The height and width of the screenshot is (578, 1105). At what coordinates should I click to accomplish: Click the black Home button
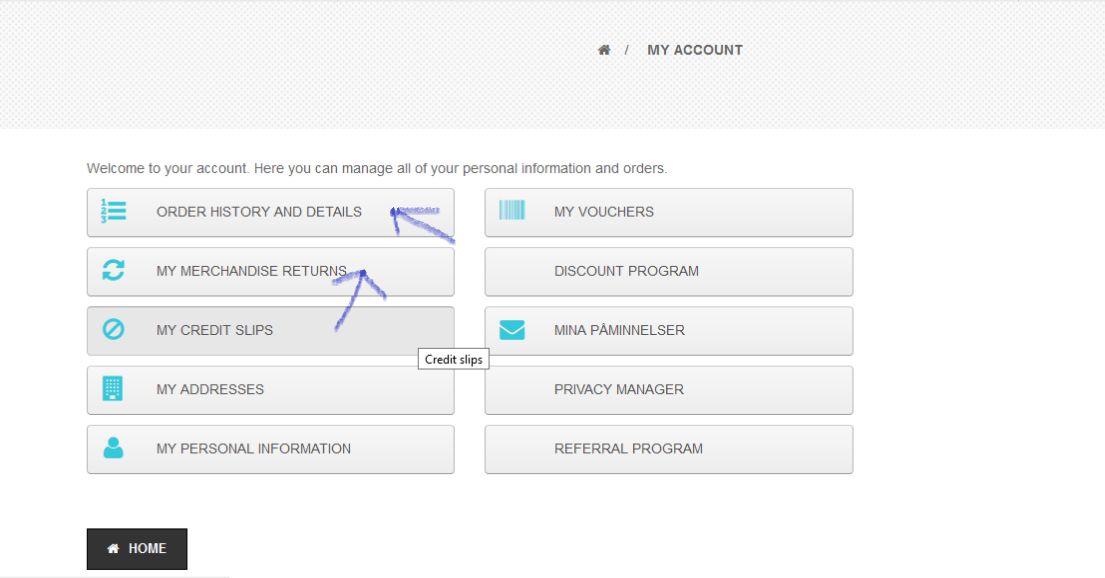(137, 549)
